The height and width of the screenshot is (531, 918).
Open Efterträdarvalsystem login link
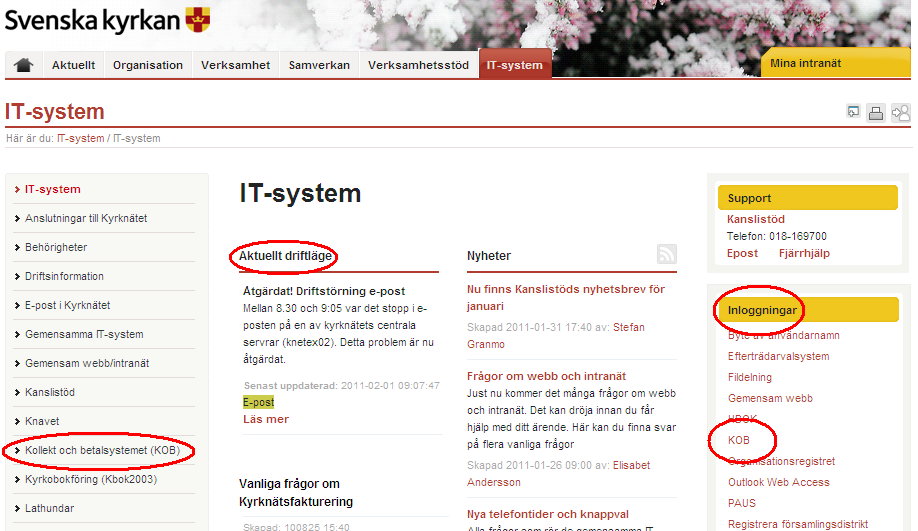click(778, 356)
